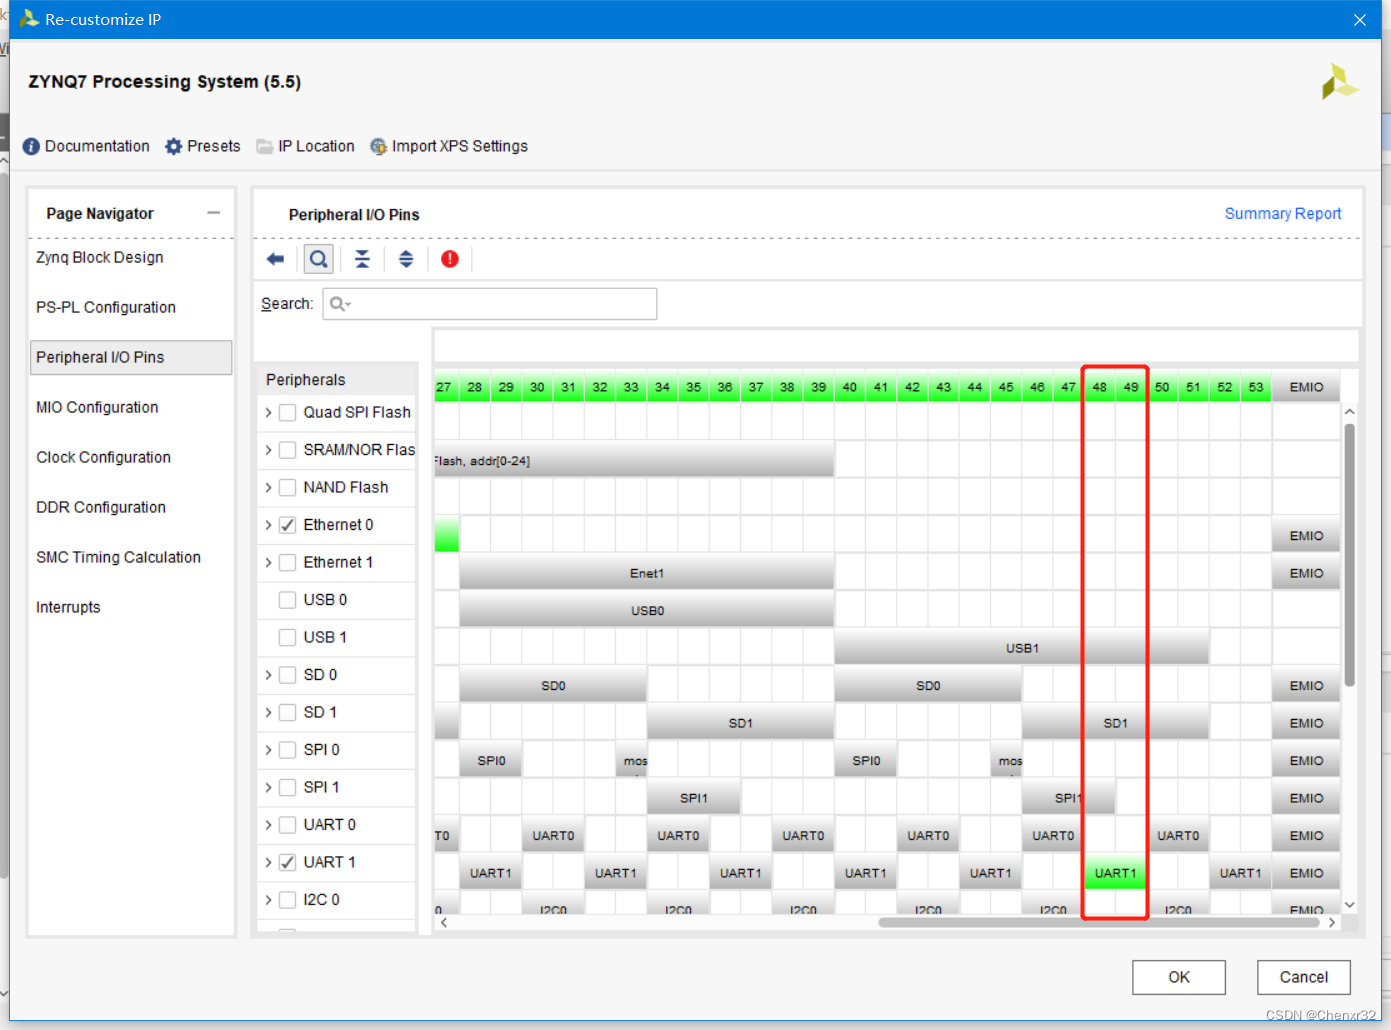The width and height of the screenshot is (1391, 1030).
Task: Expand the Ethernet 1 row
Action: pyautogui.click(x=268, y=562)
